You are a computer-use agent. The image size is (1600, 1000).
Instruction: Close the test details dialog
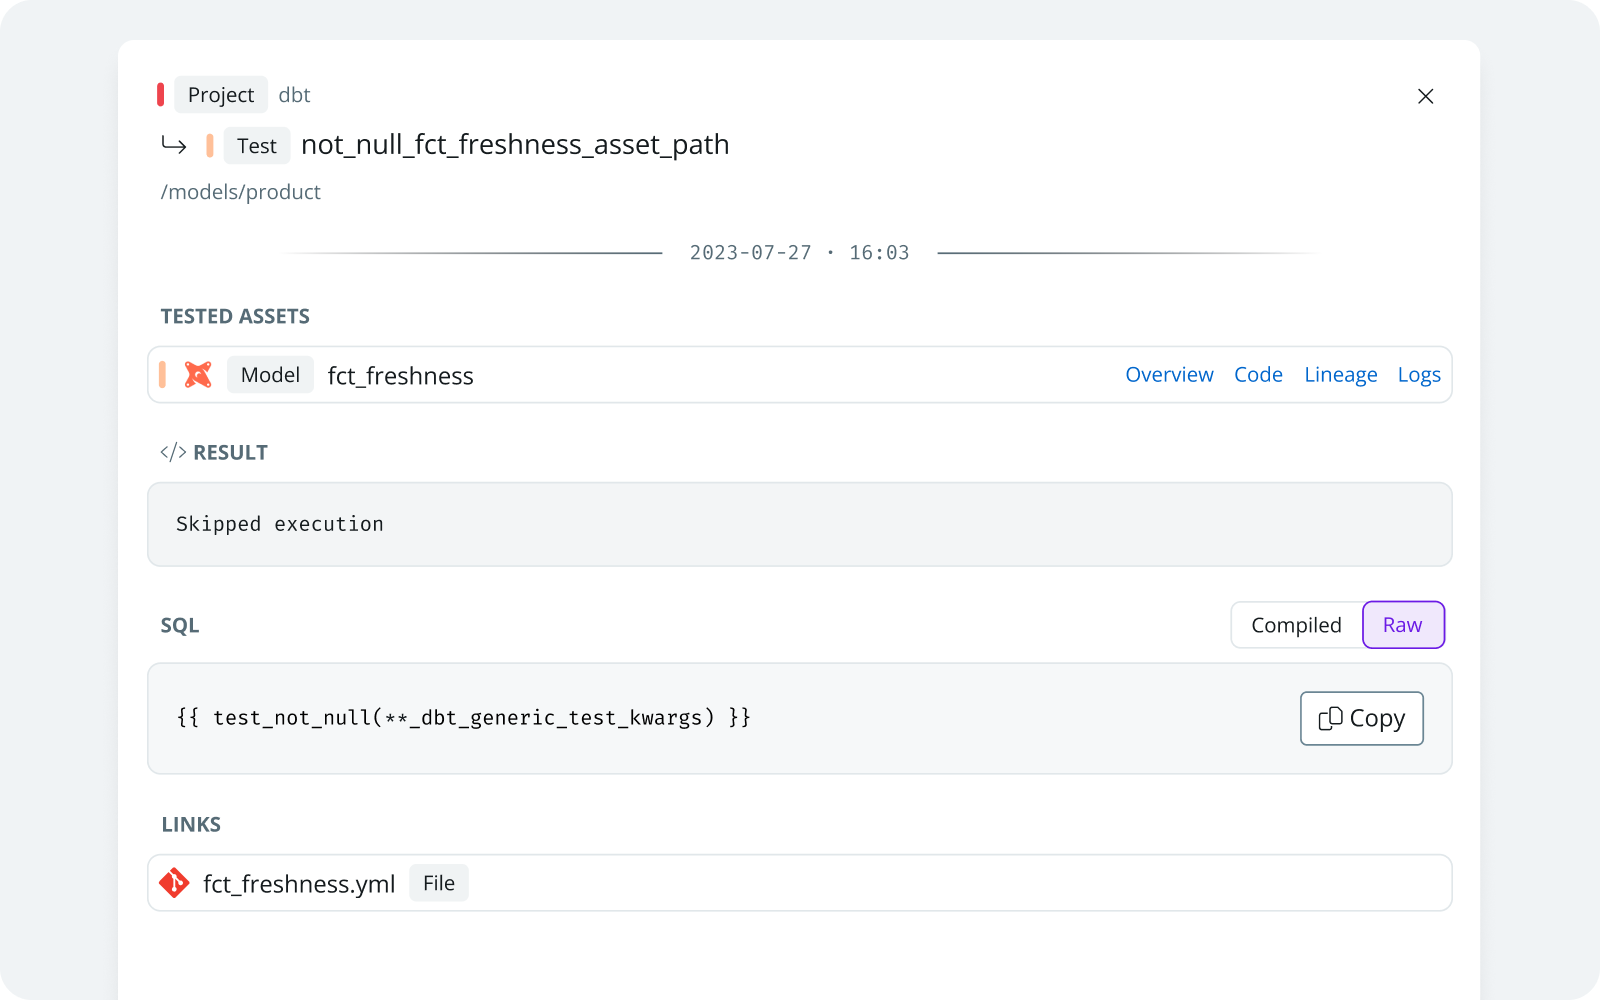(1425, 96)
